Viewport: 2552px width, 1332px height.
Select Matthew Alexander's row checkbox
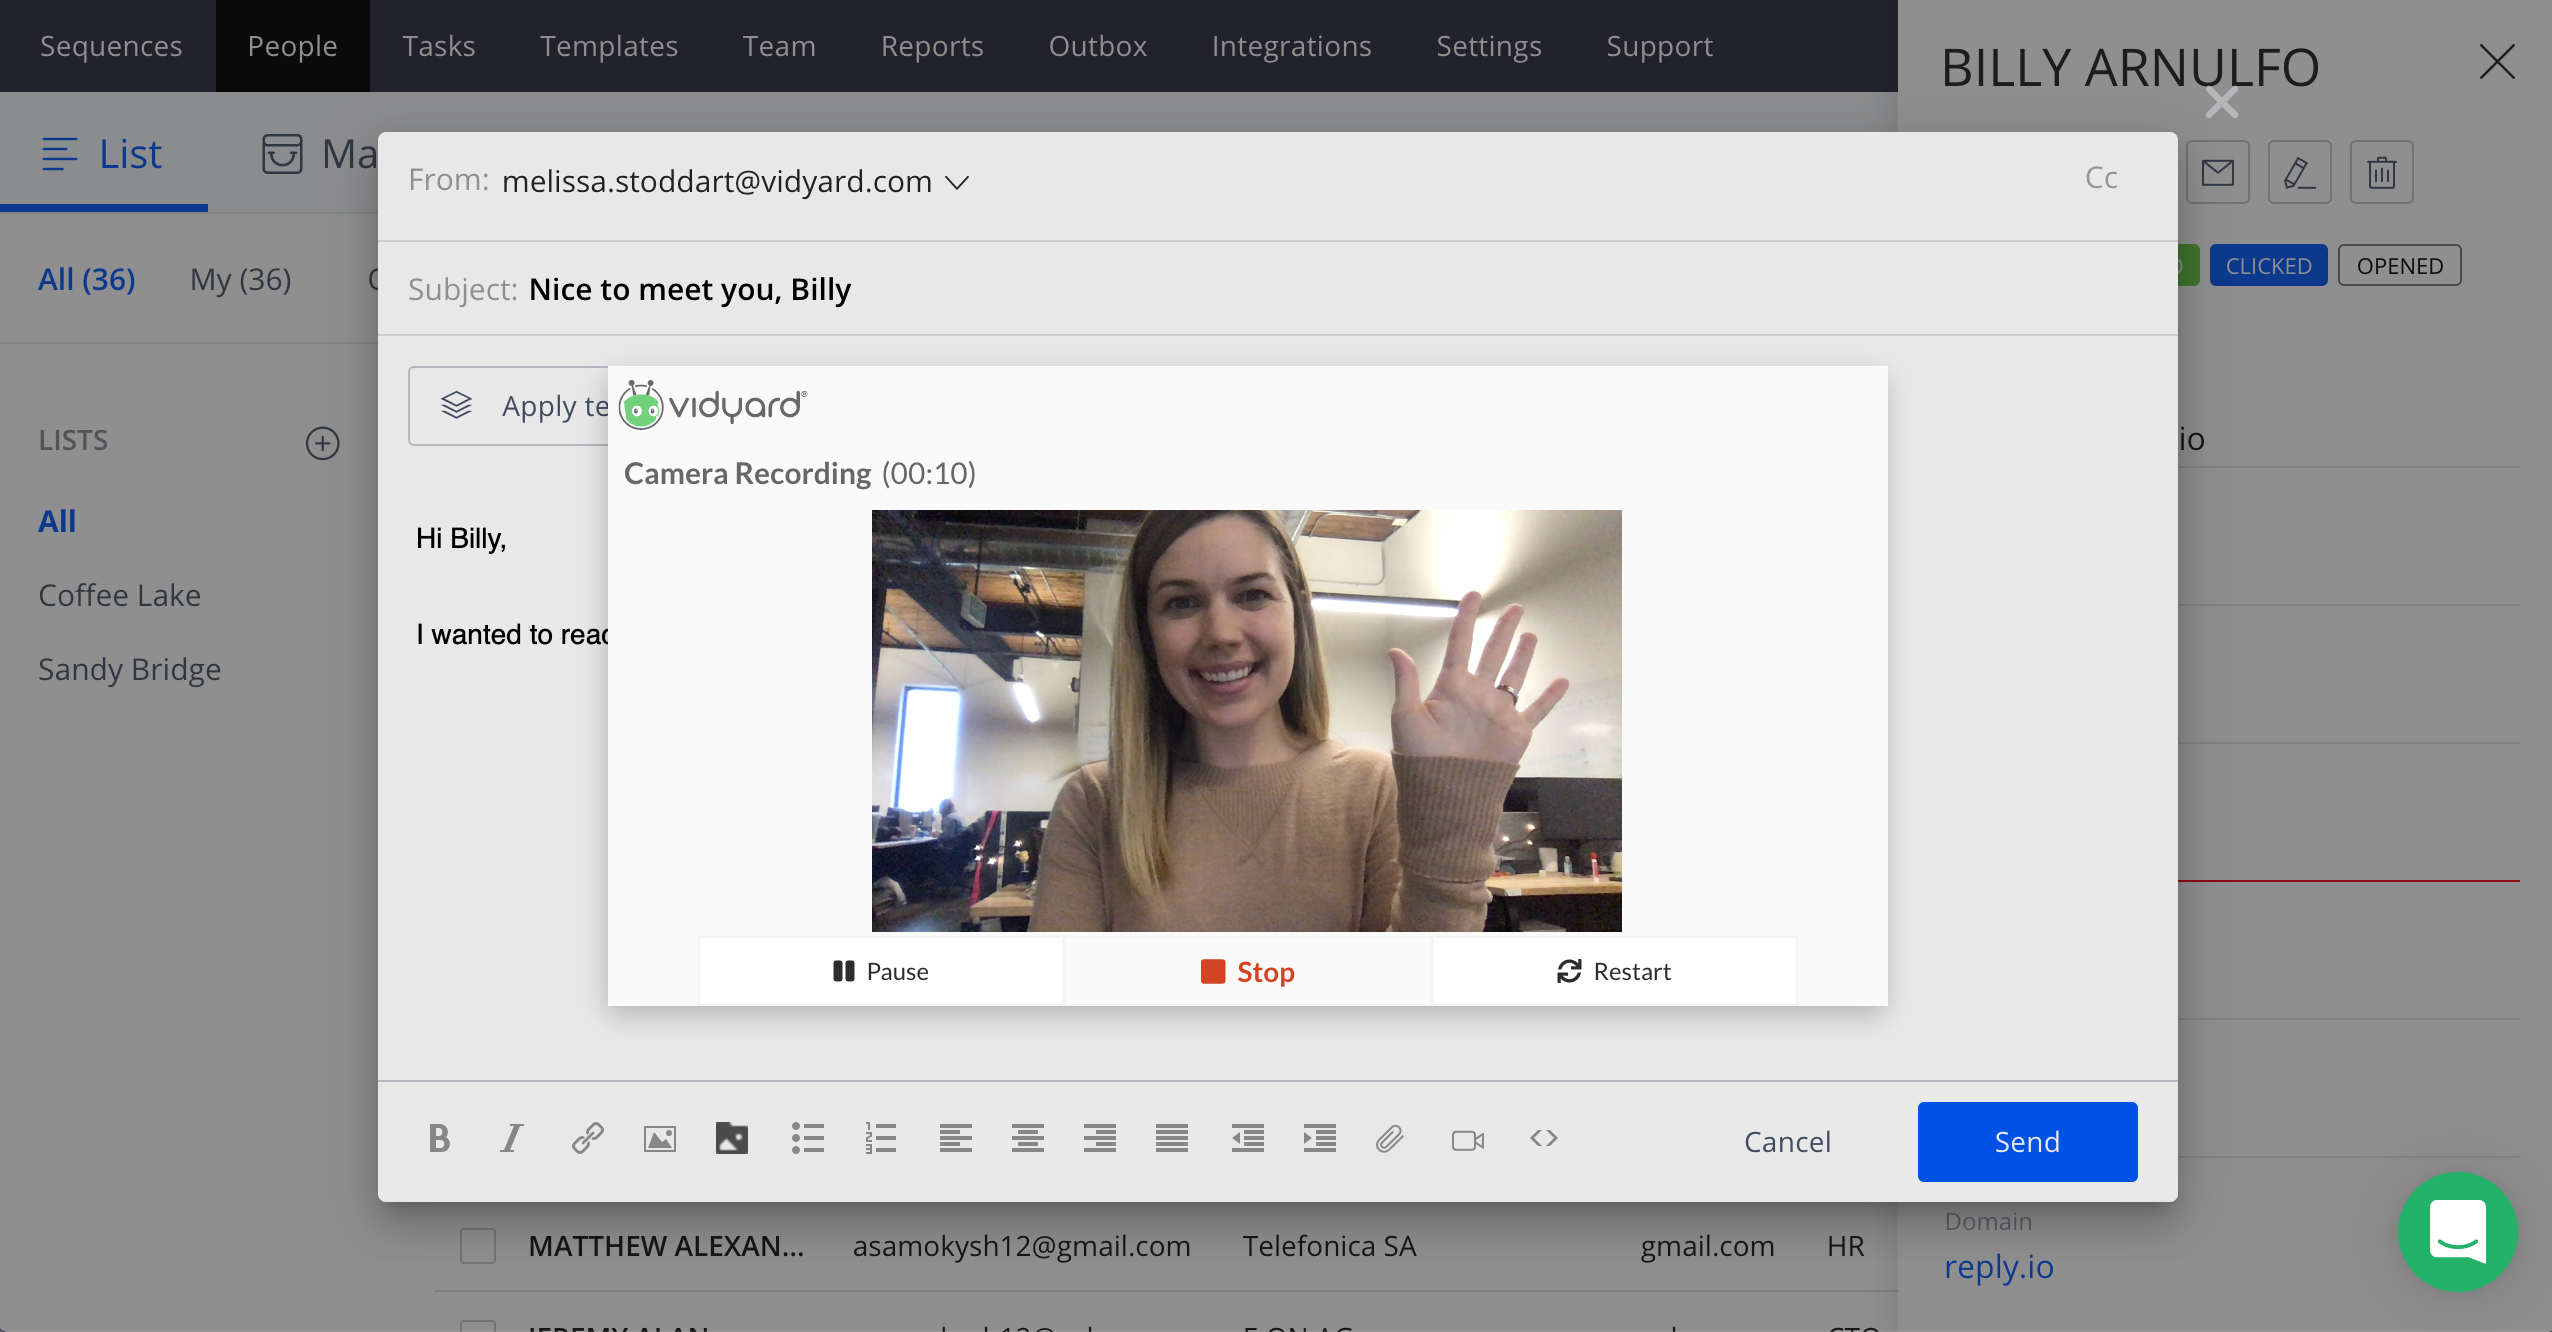coord(477,1245)
